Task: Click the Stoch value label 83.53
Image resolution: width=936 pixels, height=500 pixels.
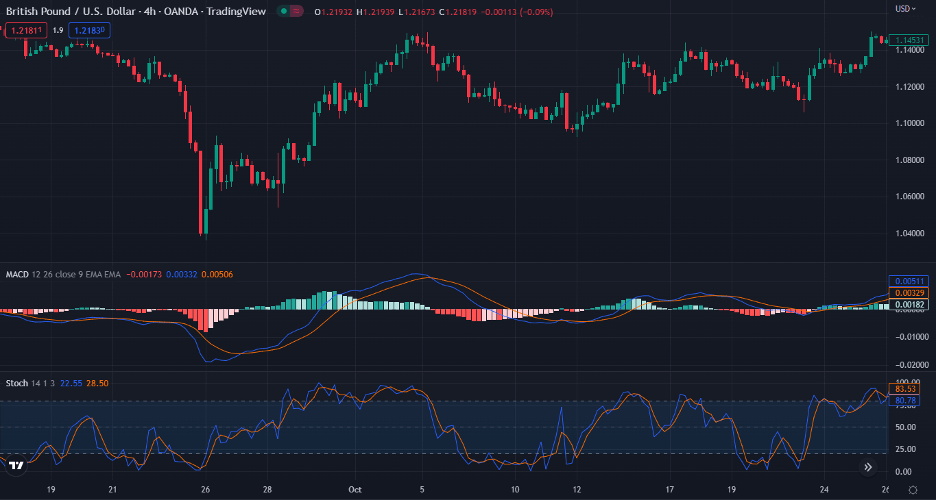Action: coord(907,389)
